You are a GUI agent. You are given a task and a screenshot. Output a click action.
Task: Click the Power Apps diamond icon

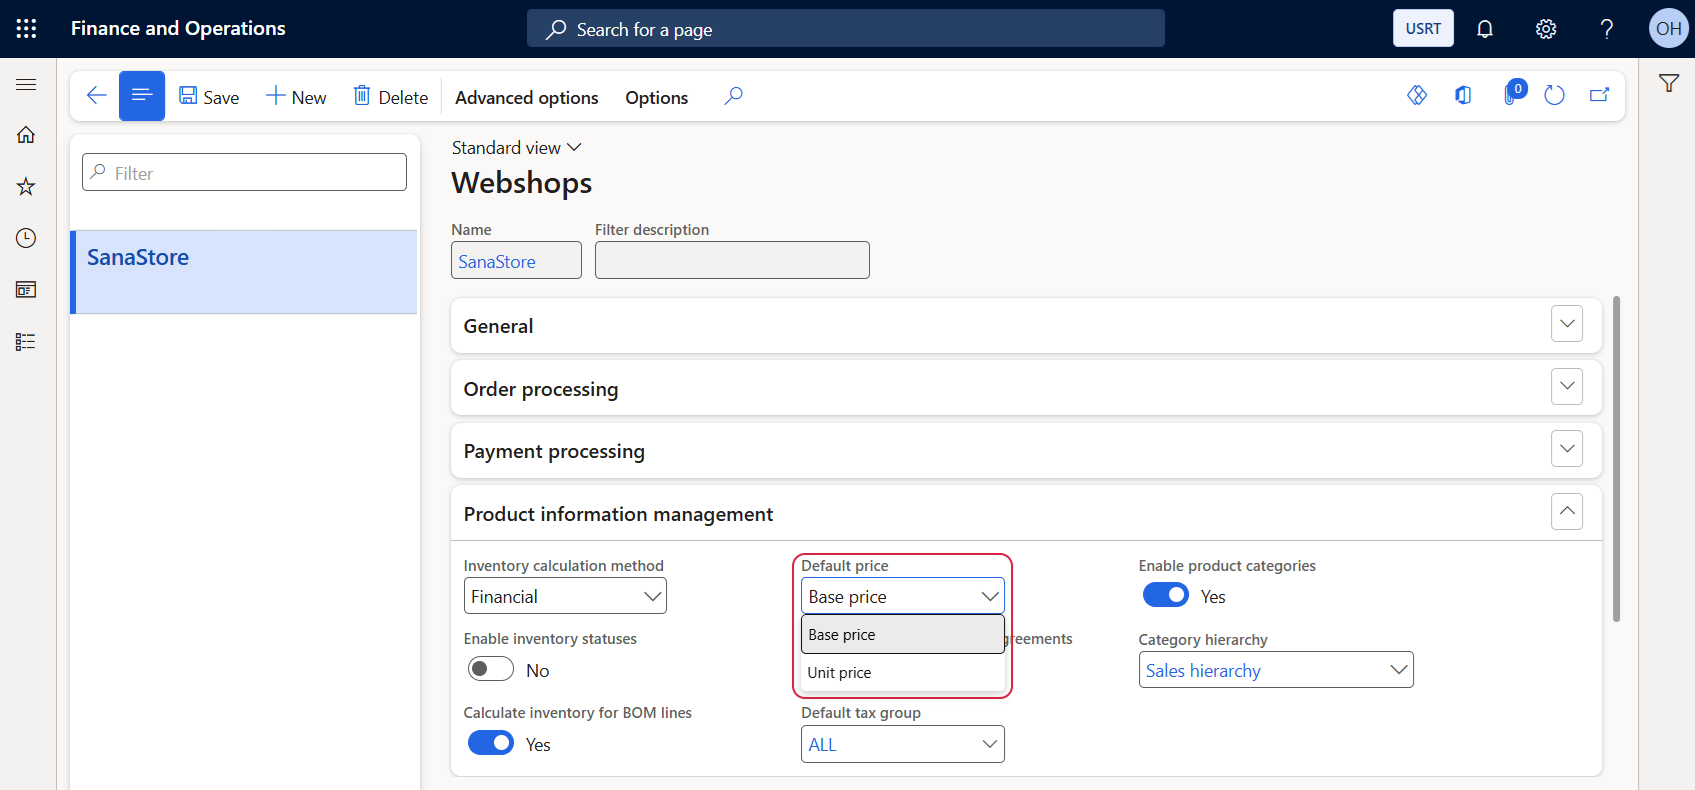1417,96
